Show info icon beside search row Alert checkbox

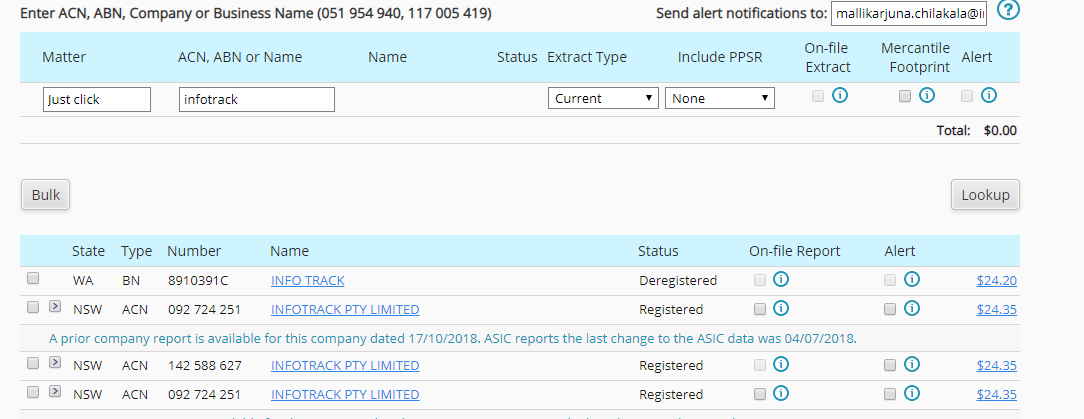(989, 95)
